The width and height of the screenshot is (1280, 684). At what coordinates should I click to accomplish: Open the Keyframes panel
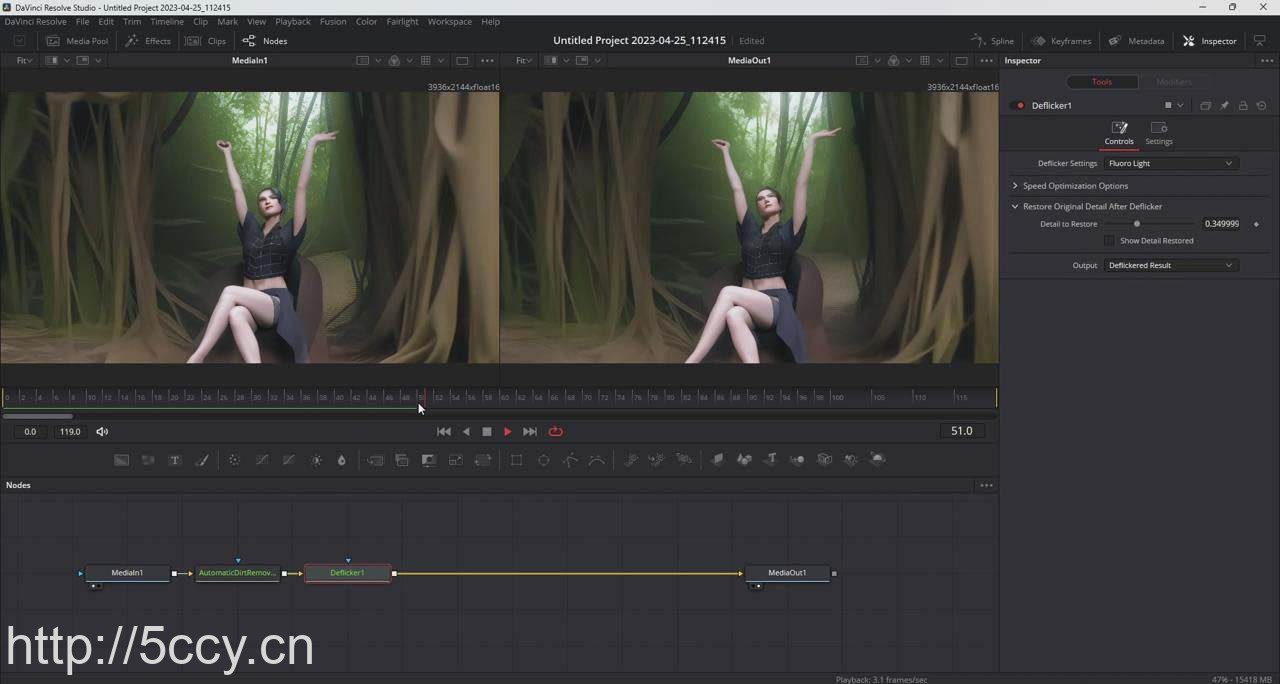point(1061,41)
